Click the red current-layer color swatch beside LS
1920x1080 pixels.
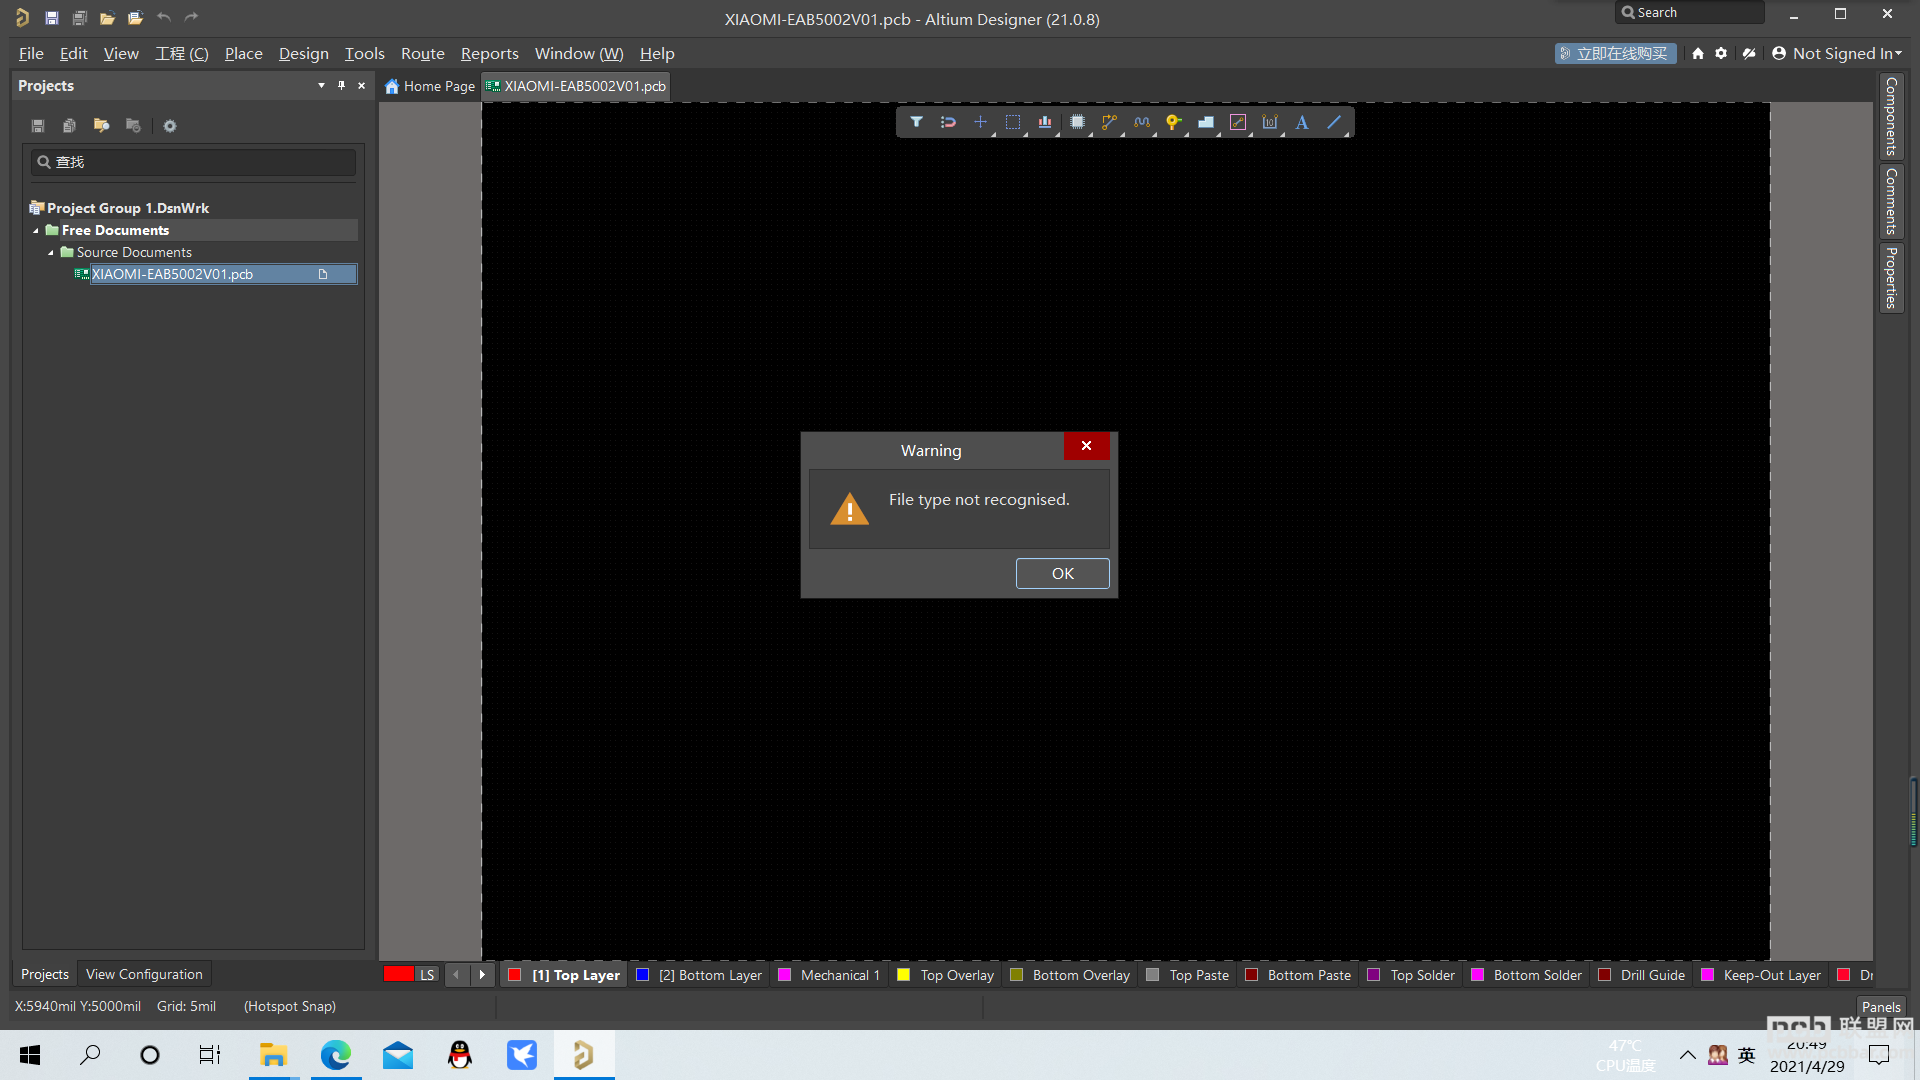(398, 975)
